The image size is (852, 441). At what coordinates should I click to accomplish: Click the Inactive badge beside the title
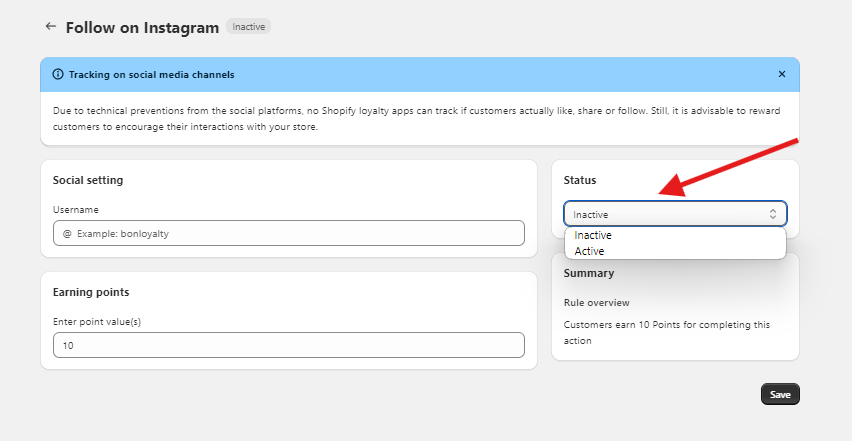click(248, 27)
